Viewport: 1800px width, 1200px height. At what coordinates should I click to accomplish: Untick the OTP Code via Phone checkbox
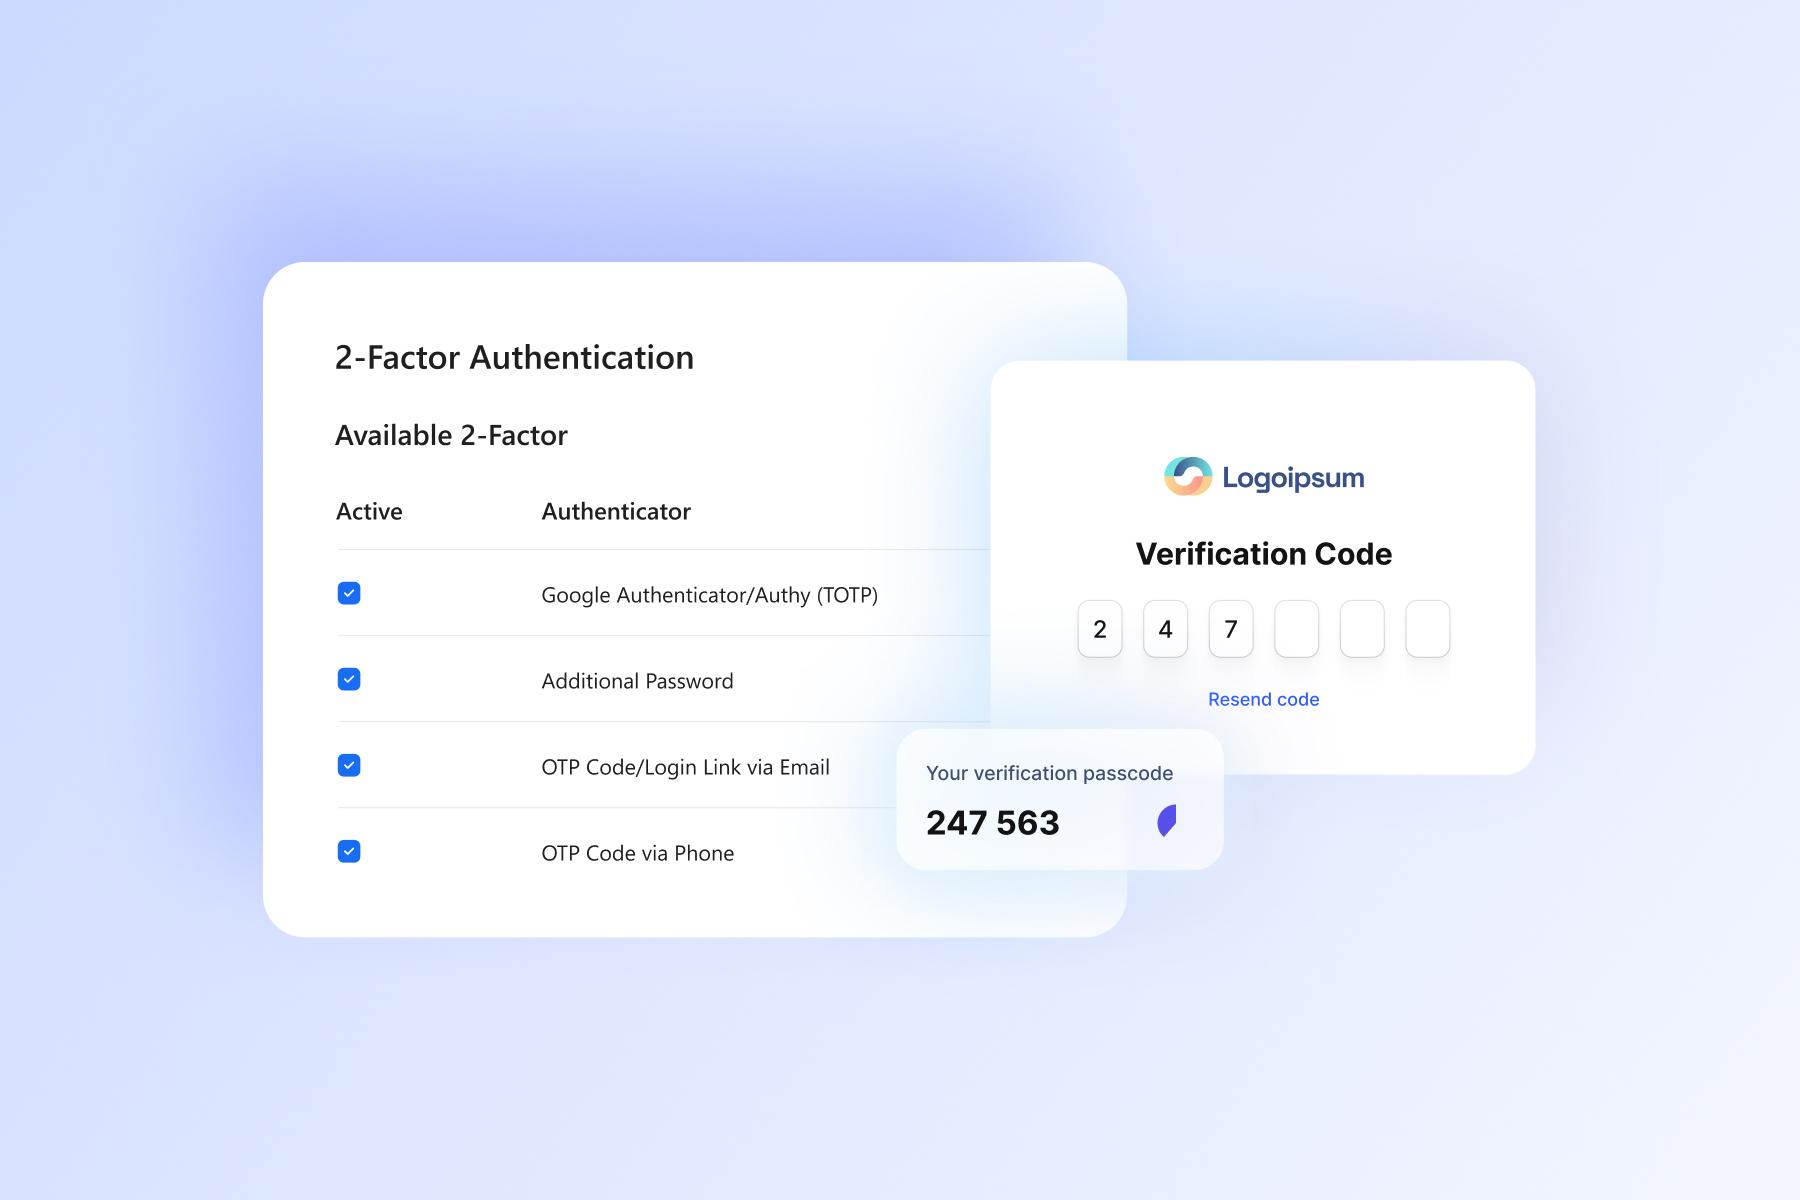click(349, 852)
